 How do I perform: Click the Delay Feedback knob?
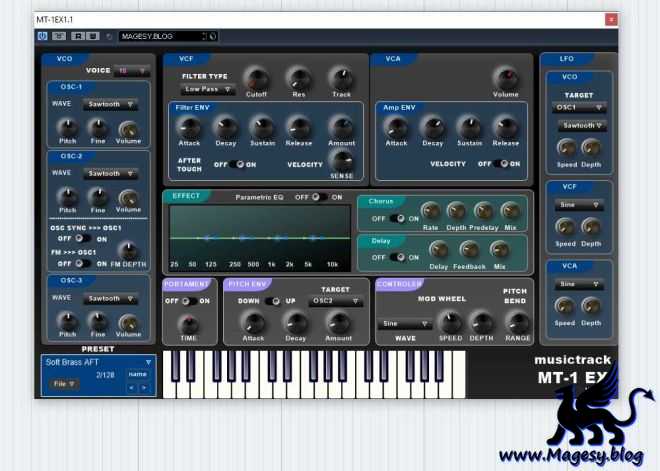[469, 250]
